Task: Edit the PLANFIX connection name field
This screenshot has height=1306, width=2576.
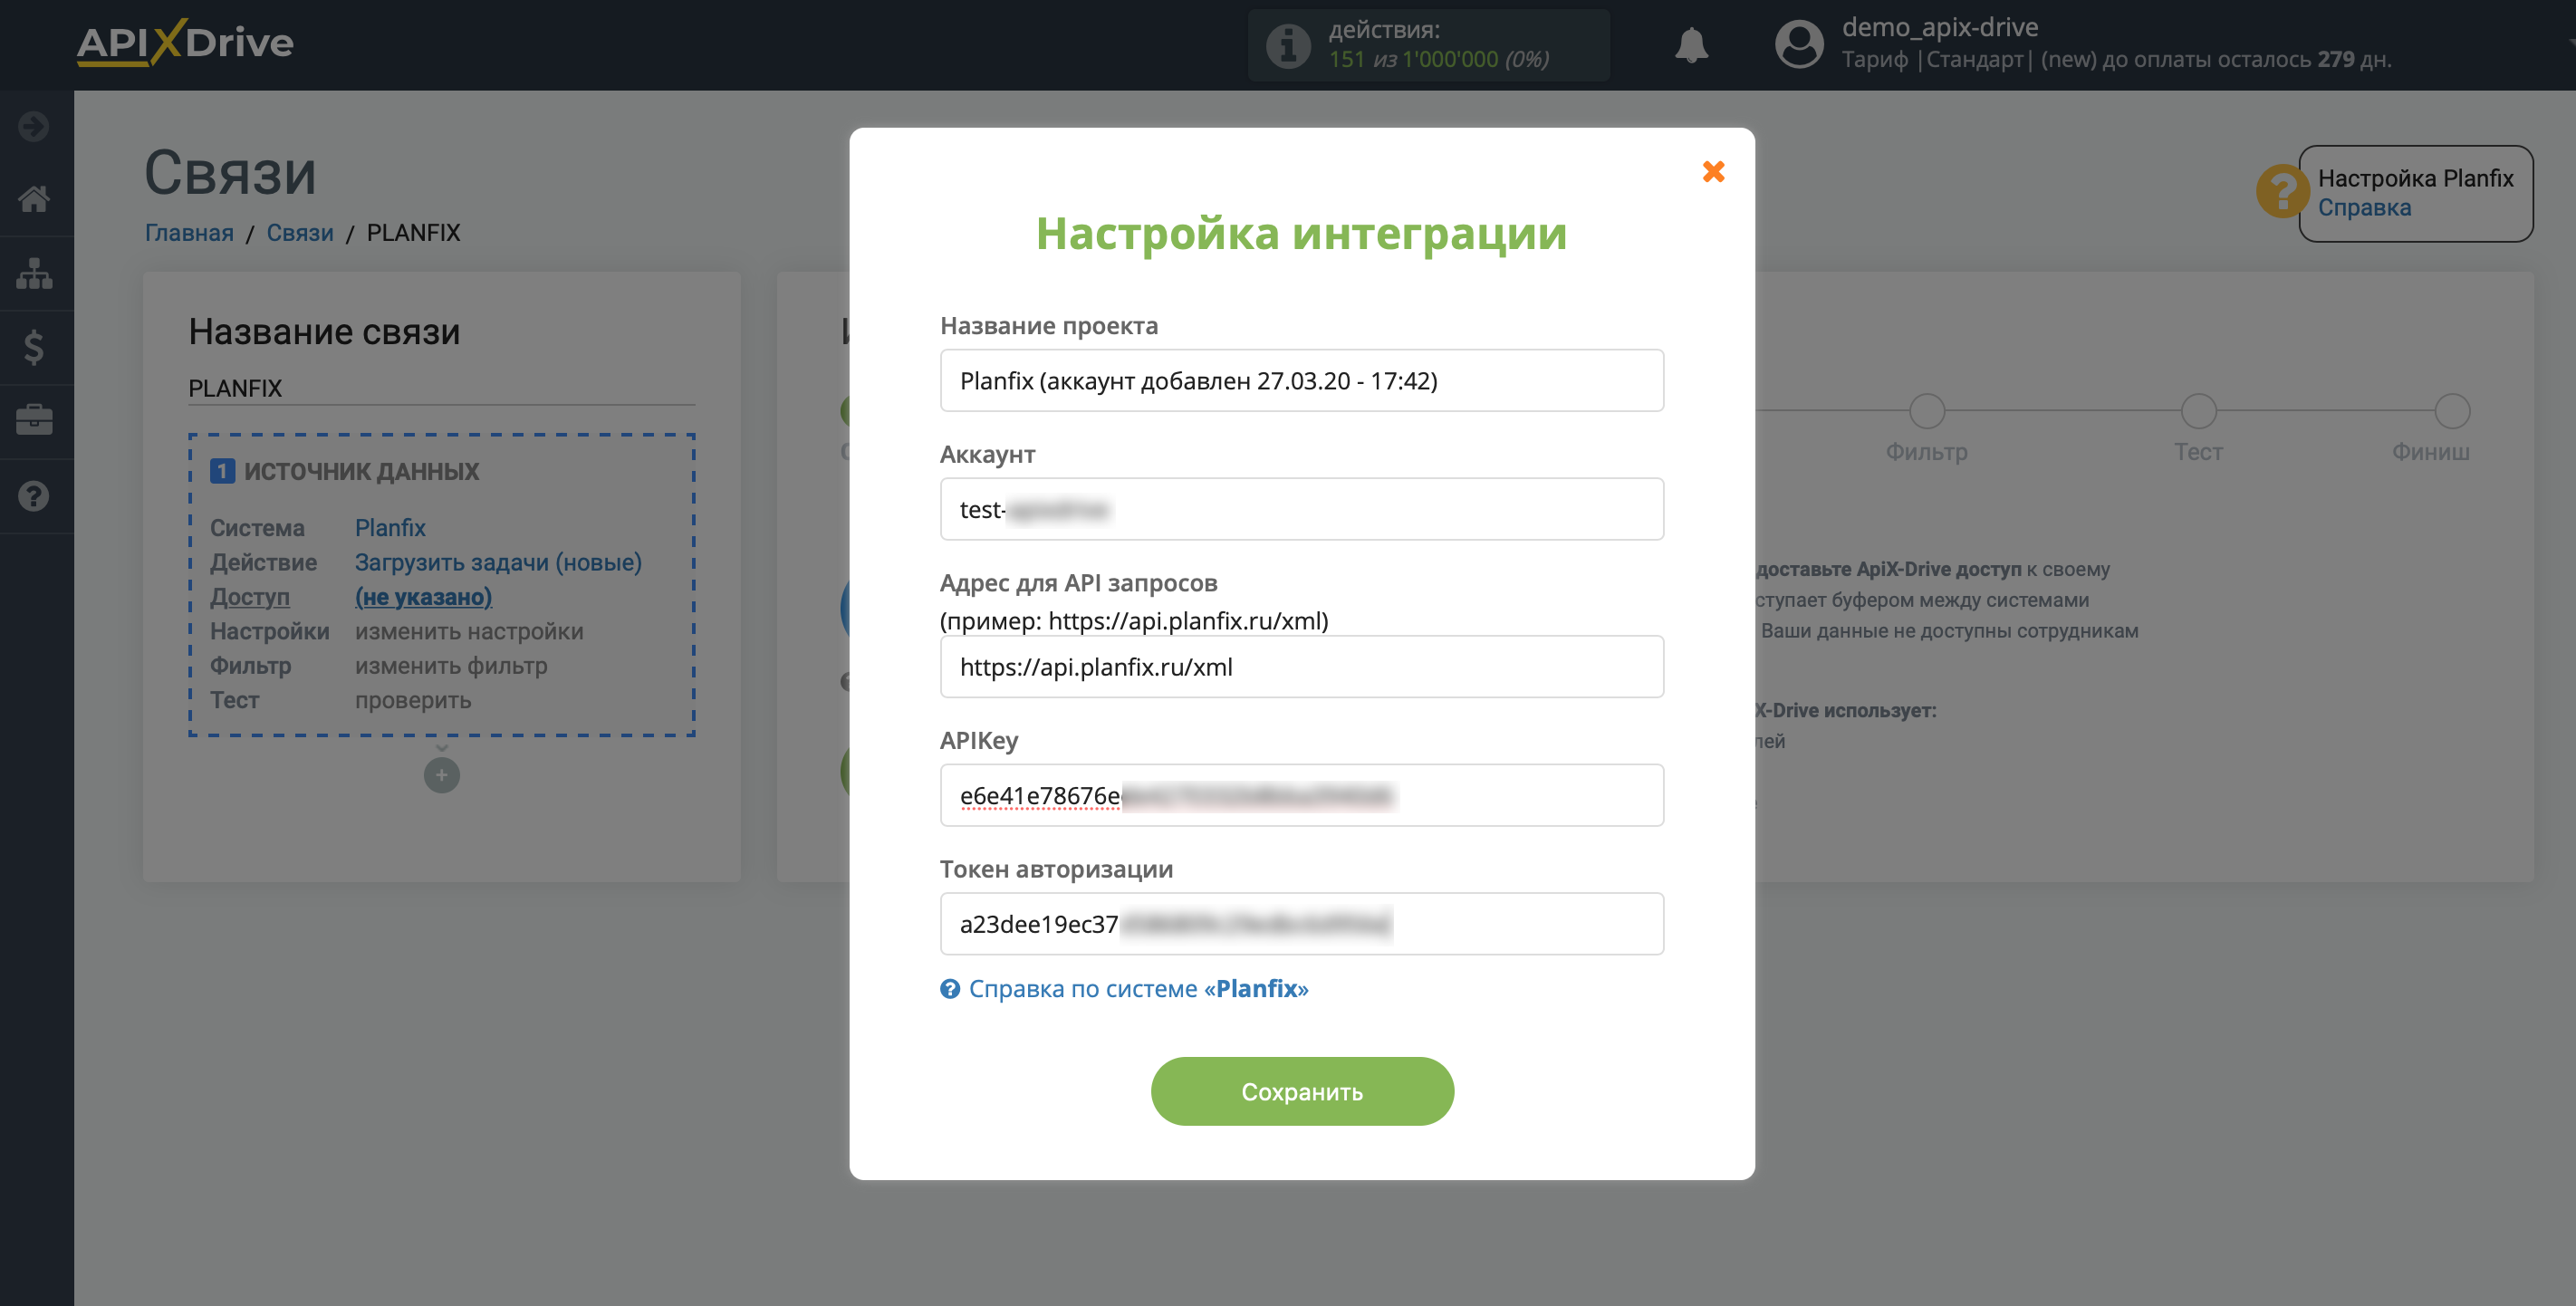Action: point(441,388)
